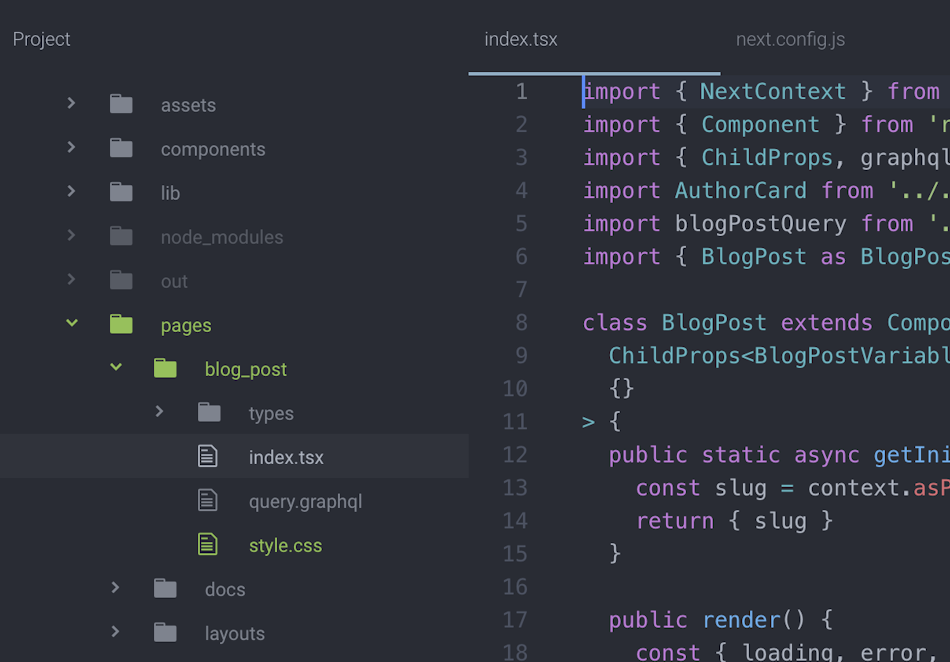Click the node_modules folder icon

click(121, 236)
